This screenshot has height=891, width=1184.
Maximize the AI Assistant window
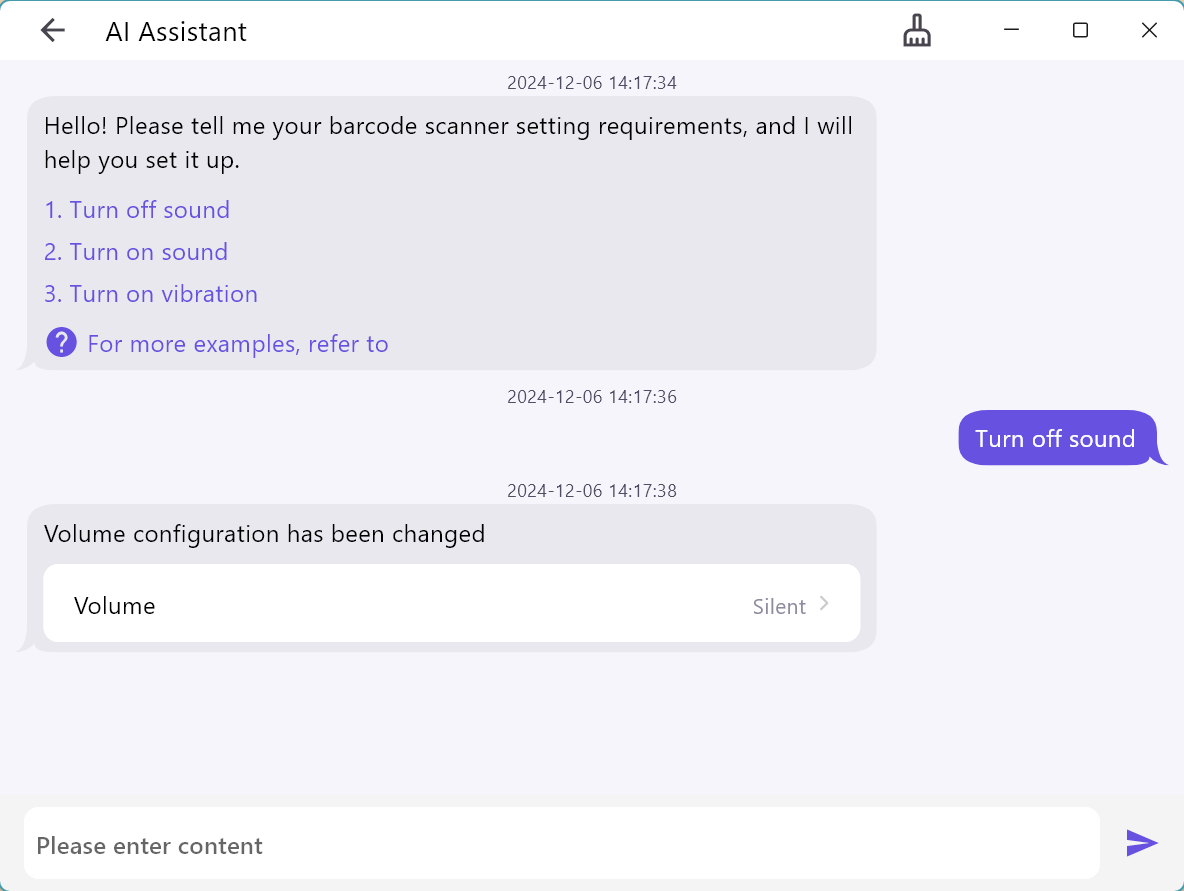[x=1080, y=31]
